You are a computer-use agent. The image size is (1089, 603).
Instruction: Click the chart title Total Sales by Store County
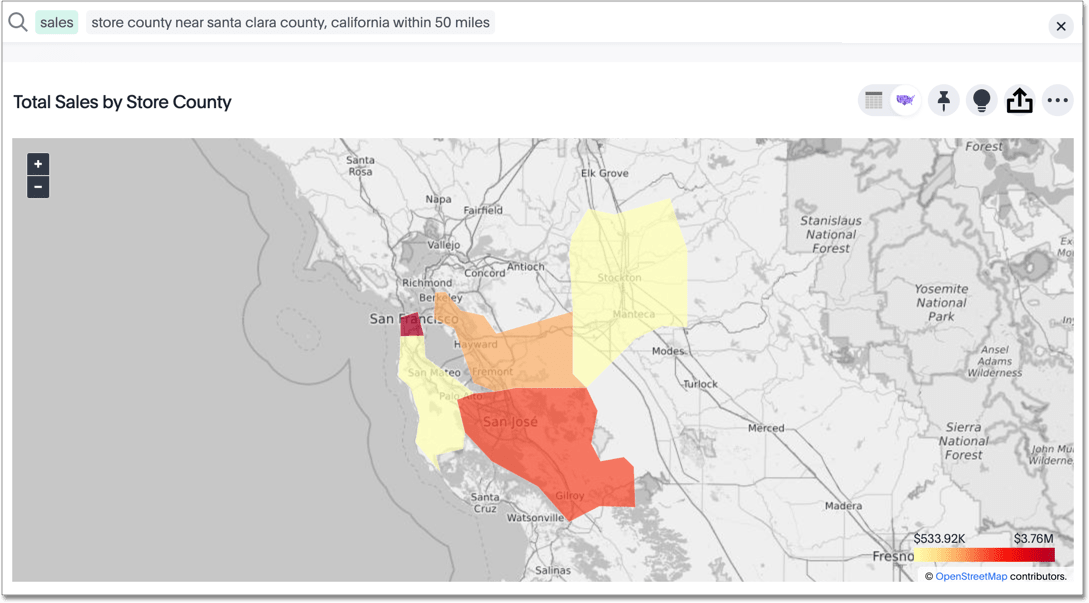point(122,102)
